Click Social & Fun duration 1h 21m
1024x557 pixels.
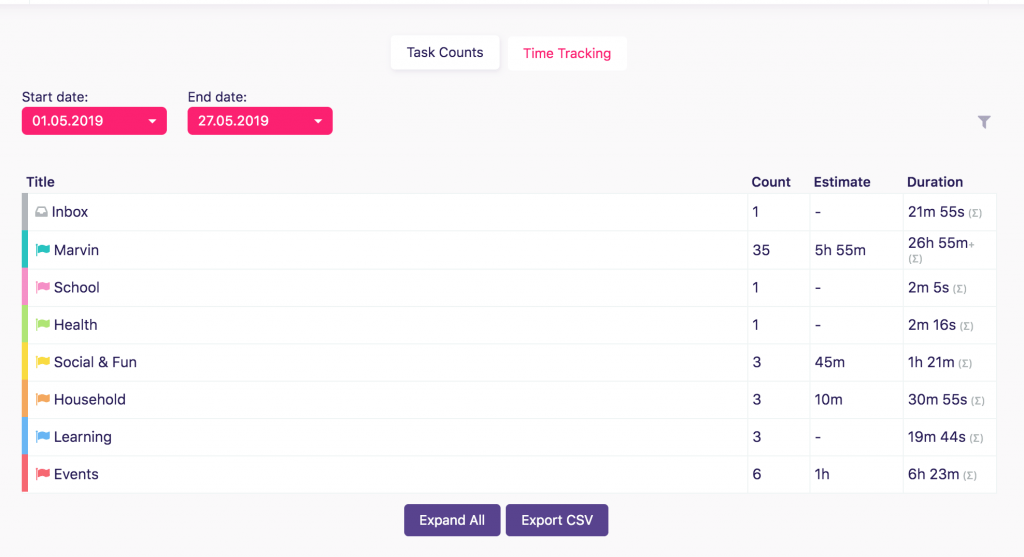click(x=931, y=362)
